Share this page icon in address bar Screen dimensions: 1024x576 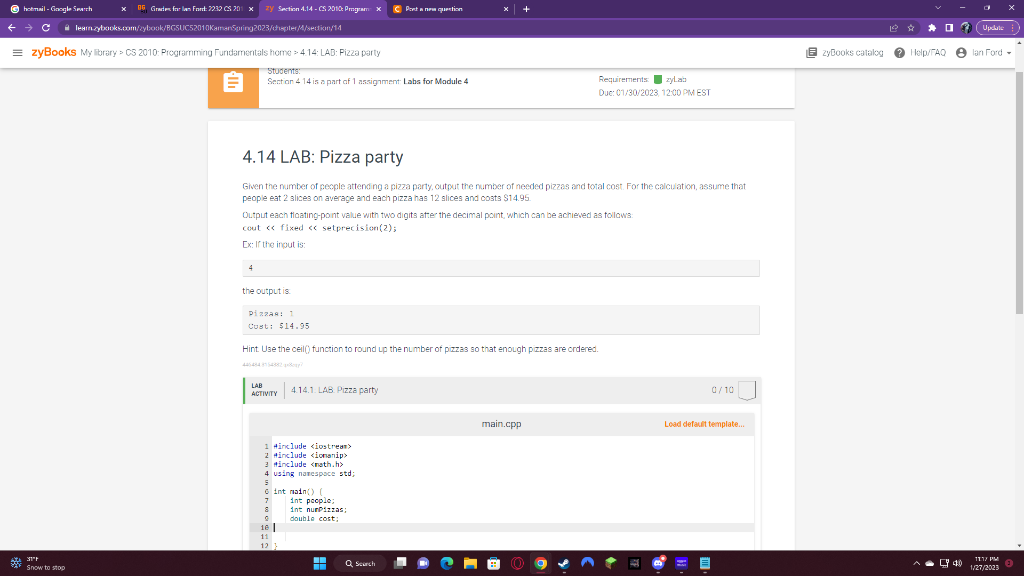893,28
